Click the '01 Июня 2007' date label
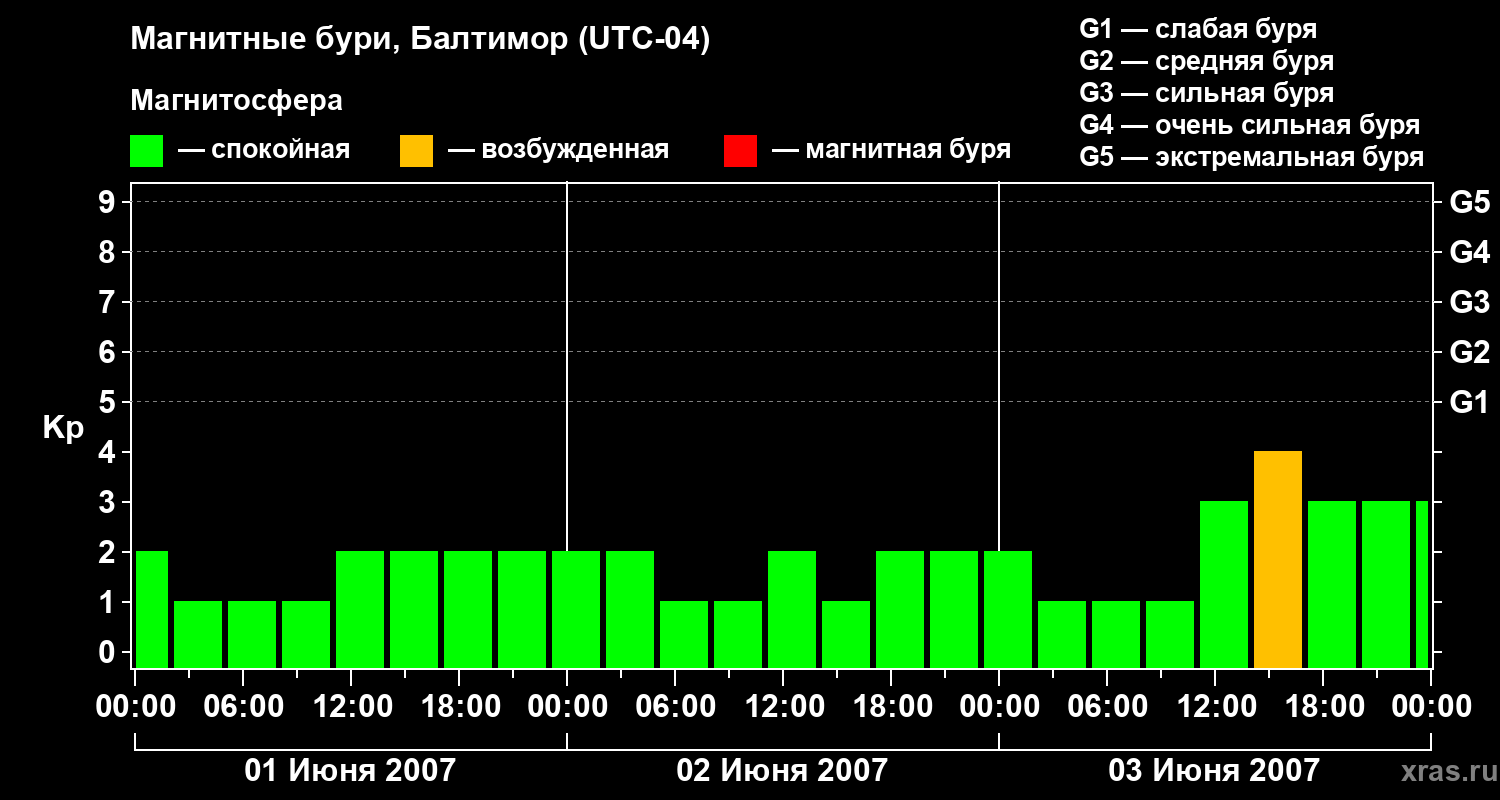 (x=350, y=770)
